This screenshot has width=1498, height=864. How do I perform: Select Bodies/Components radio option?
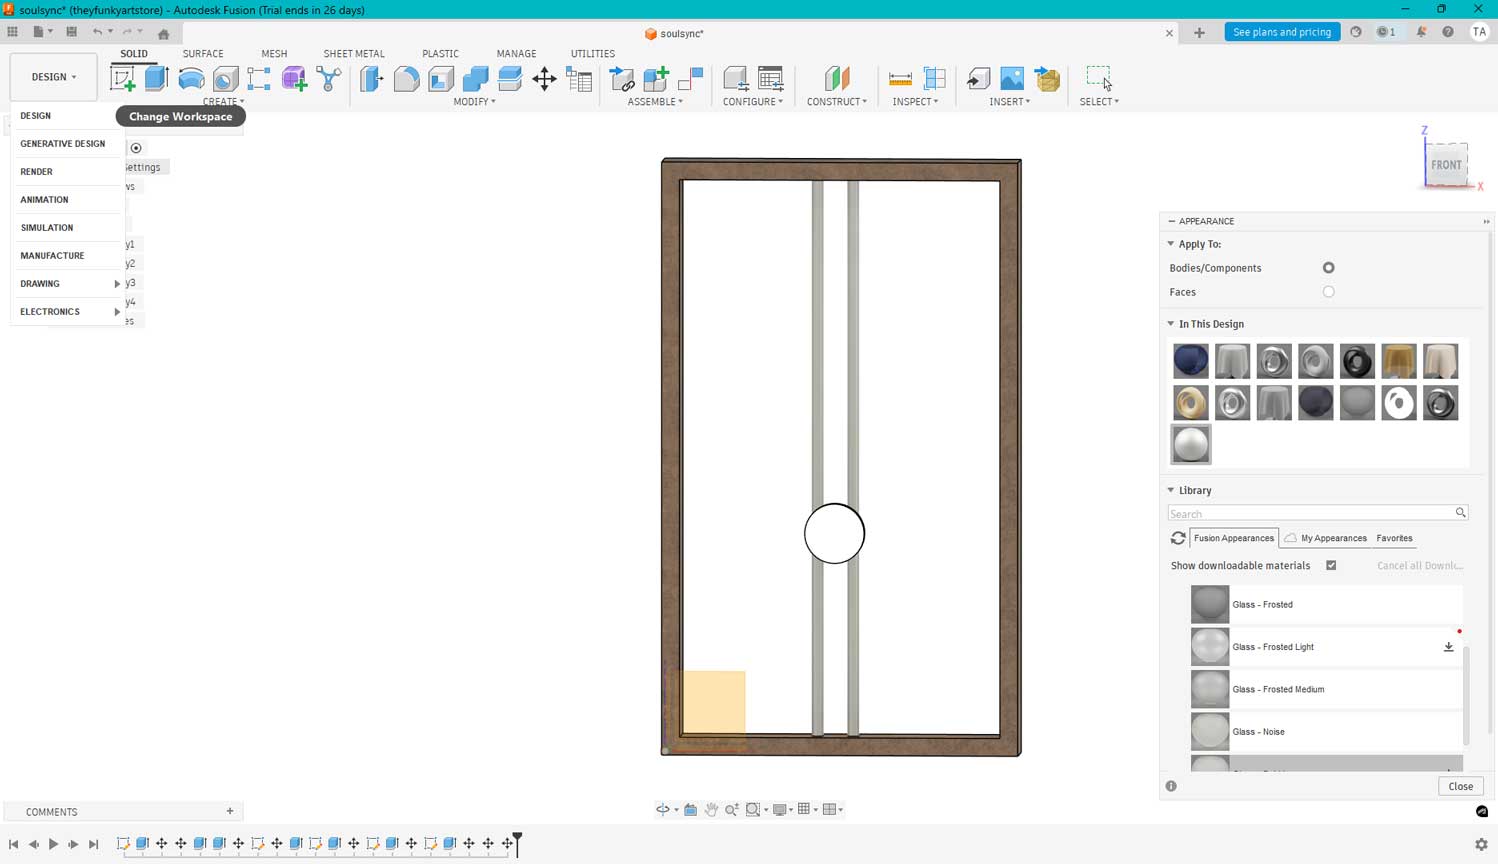[x=1328, y=268]
